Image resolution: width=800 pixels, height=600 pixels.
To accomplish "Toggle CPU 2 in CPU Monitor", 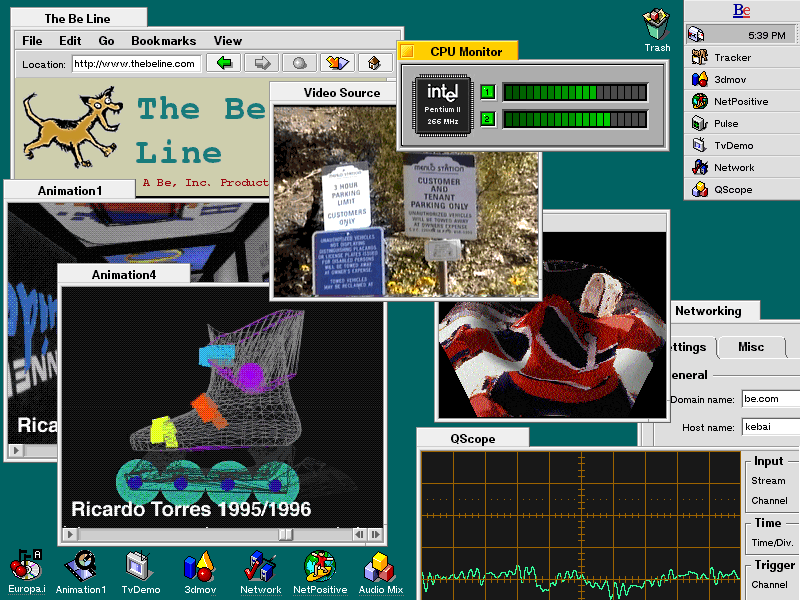I will point(488,120).
